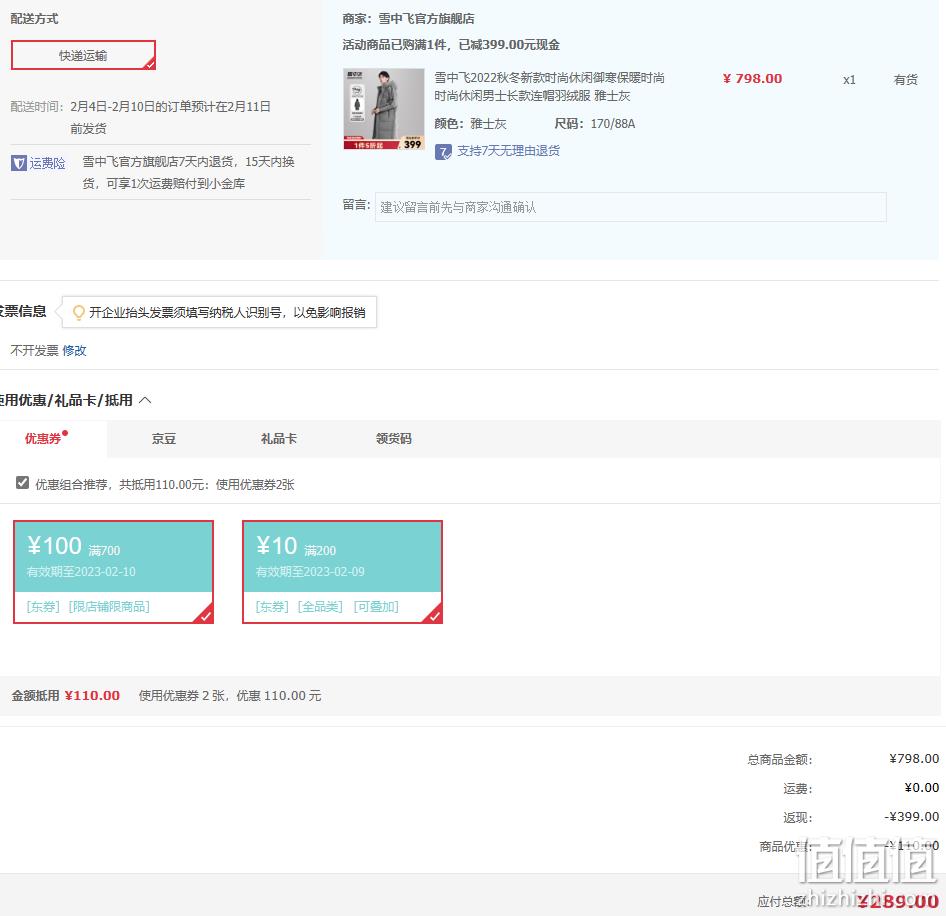Click merchant name 雪中飞官方旗舰店
The image size is (946, 916).
click(426, 19)
